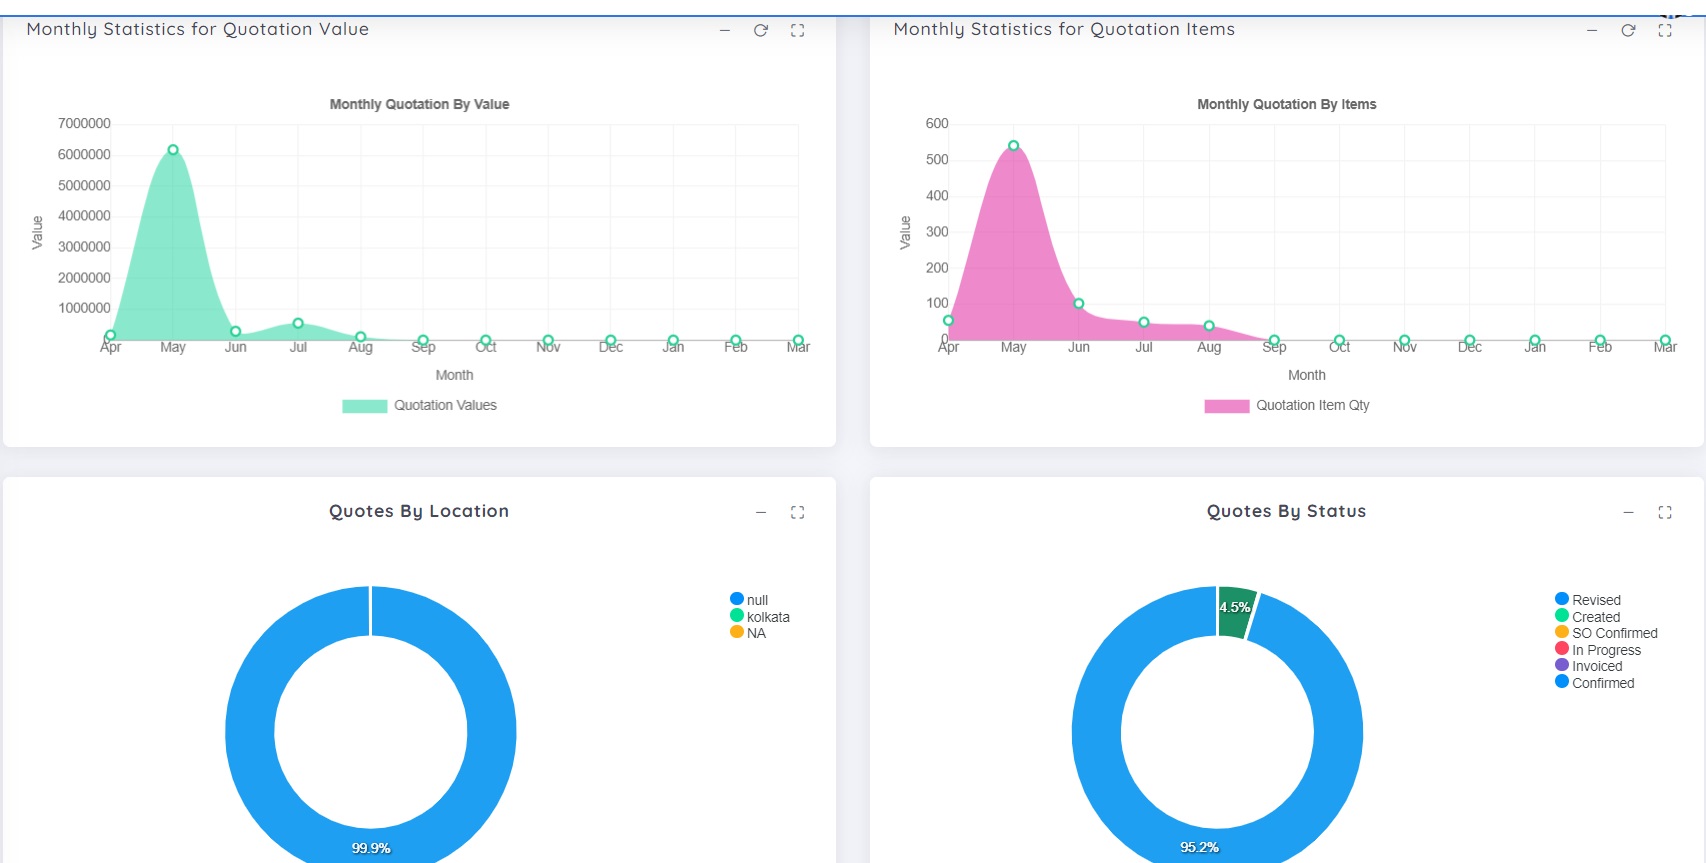This screenshot has height=863, width=1706.
Task: Open Quotes By Status in fullscreen
Action: coord(1665,512)
